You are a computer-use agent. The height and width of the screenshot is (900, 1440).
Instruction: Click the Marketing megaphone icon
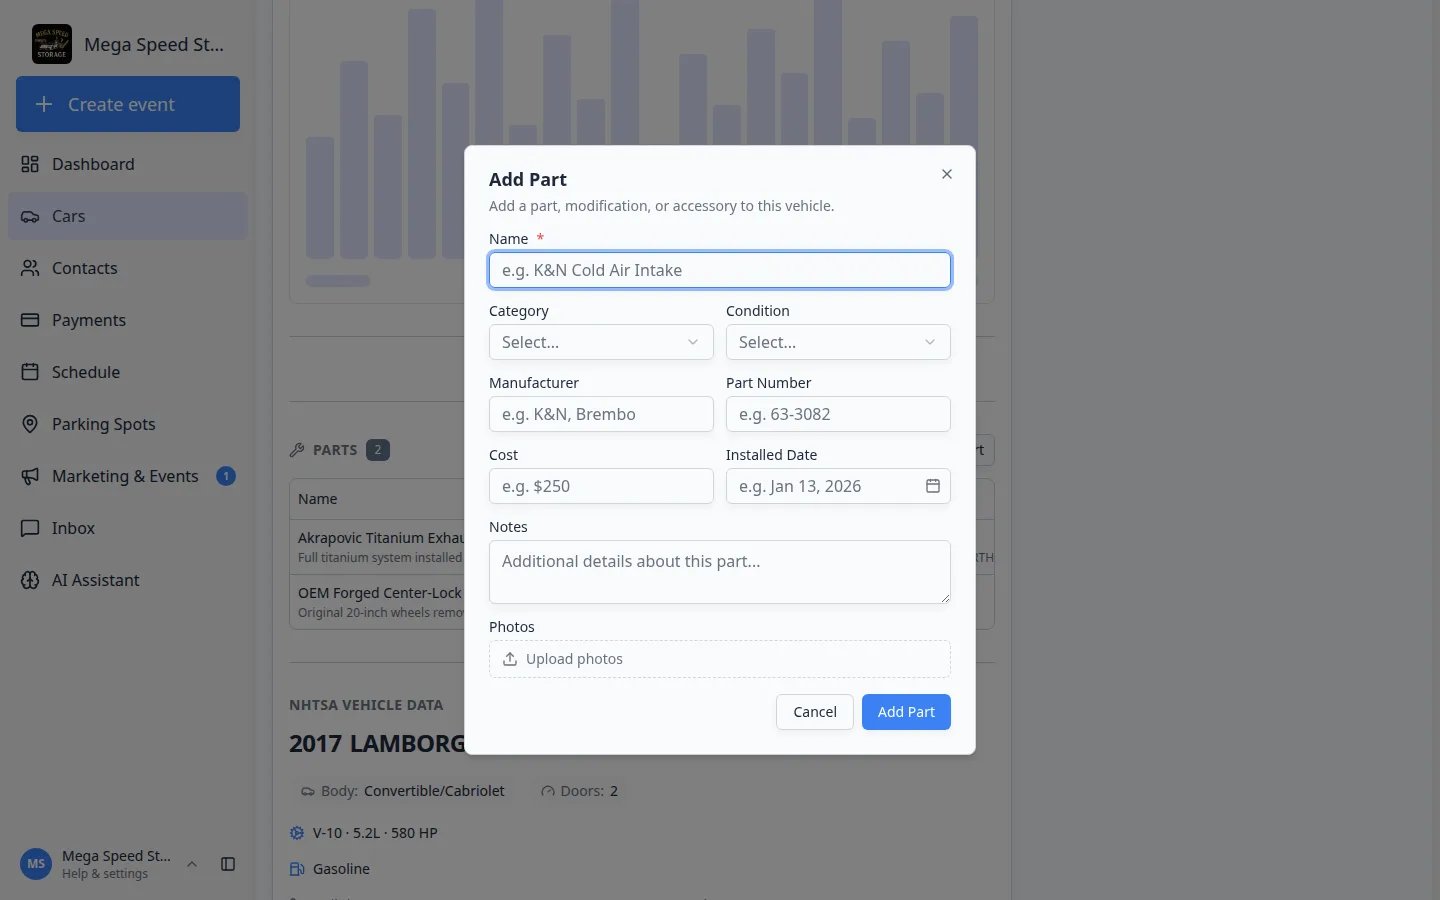pos(30,476)
